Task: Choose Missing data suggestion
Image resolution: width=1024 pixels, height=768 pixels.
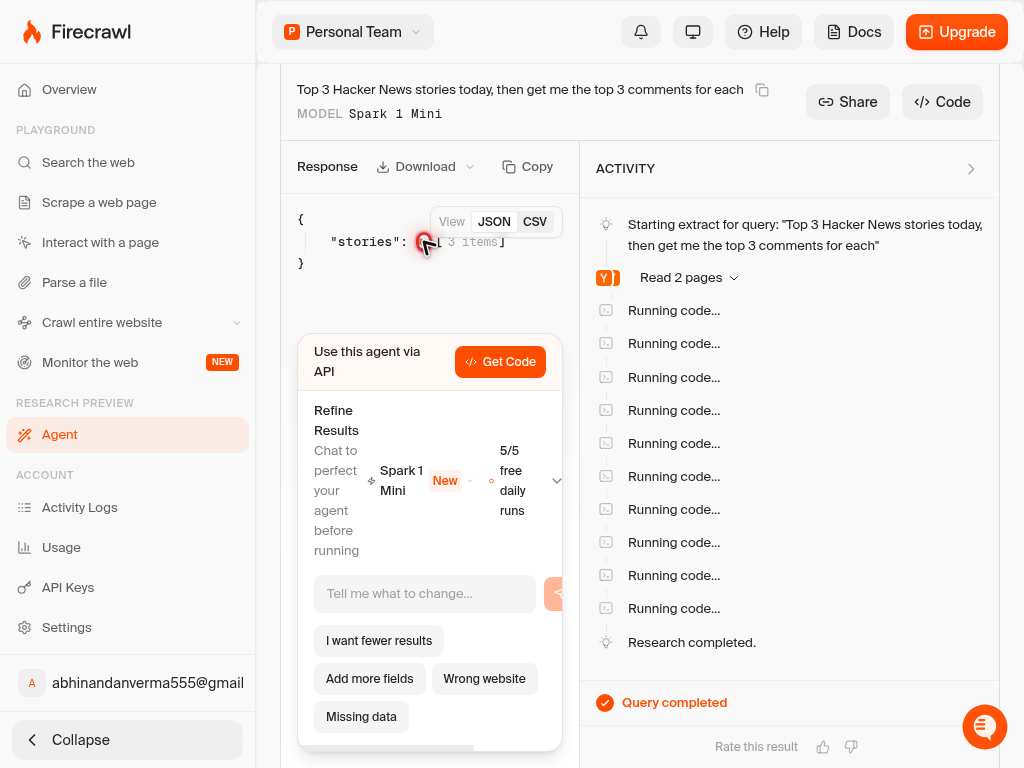Action: [361, 716]
